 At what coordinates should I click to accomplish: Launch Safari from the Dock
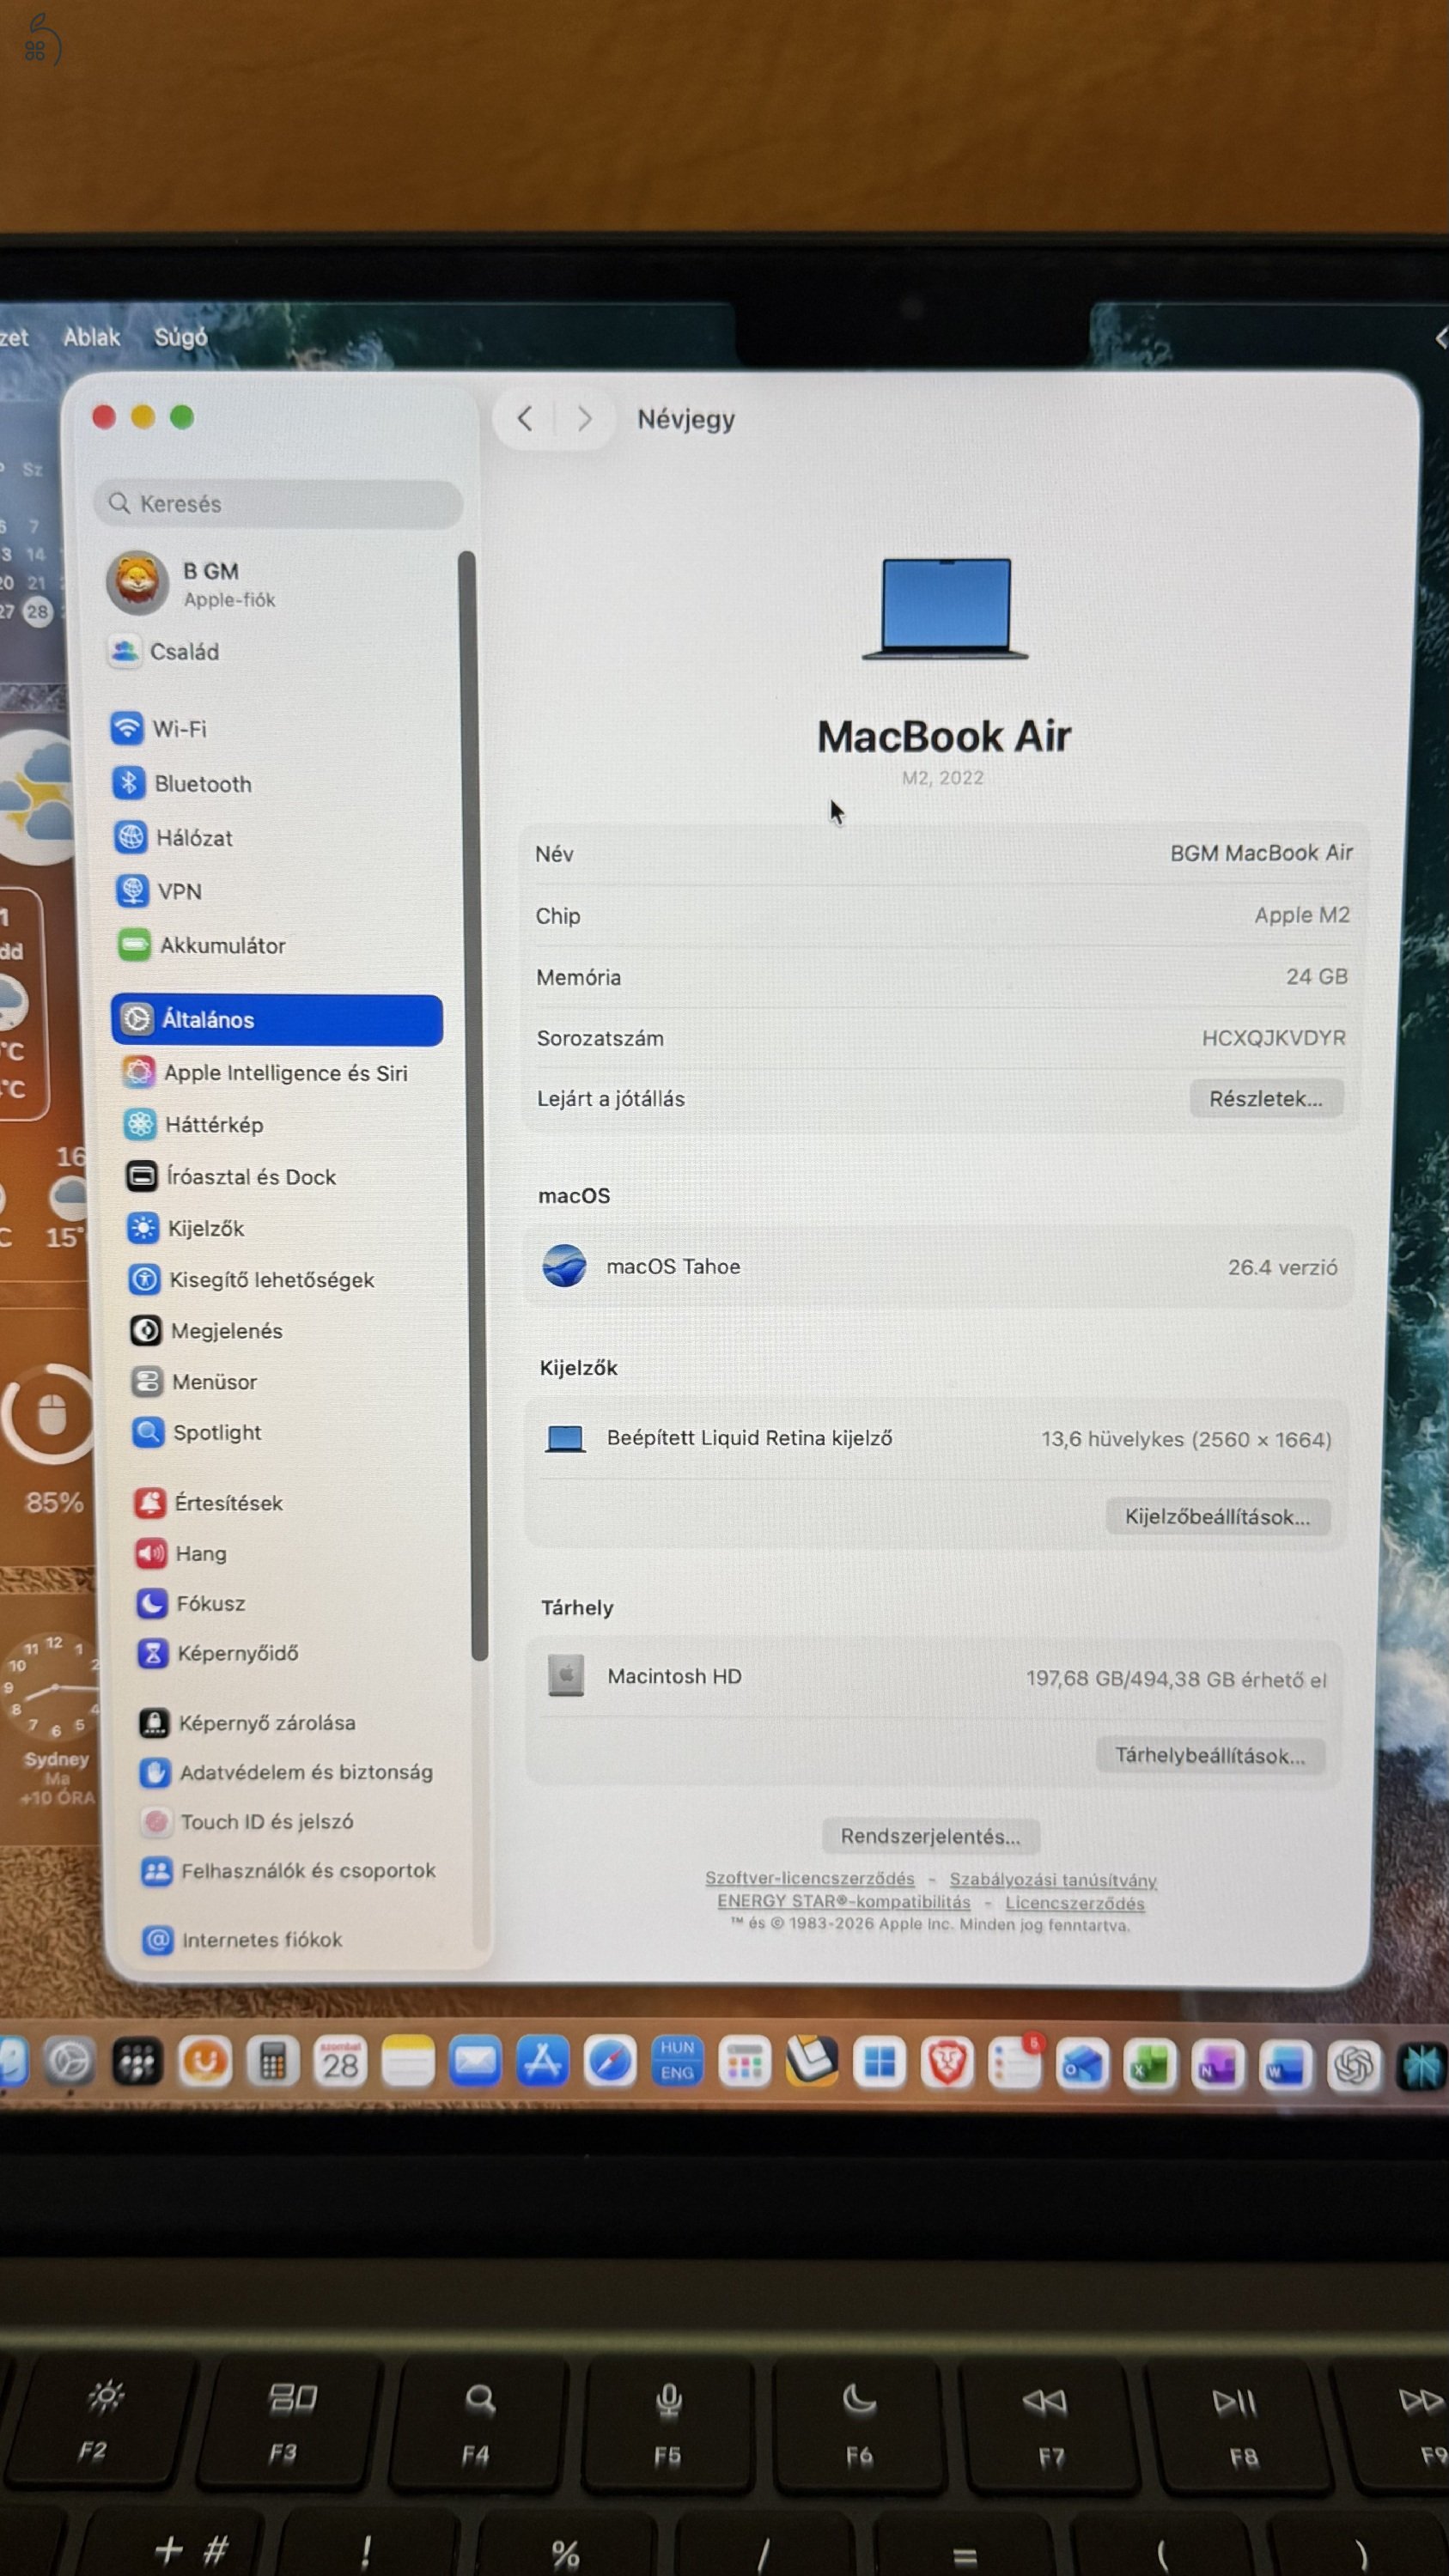pyautogui.click(x=610, y=2062)
